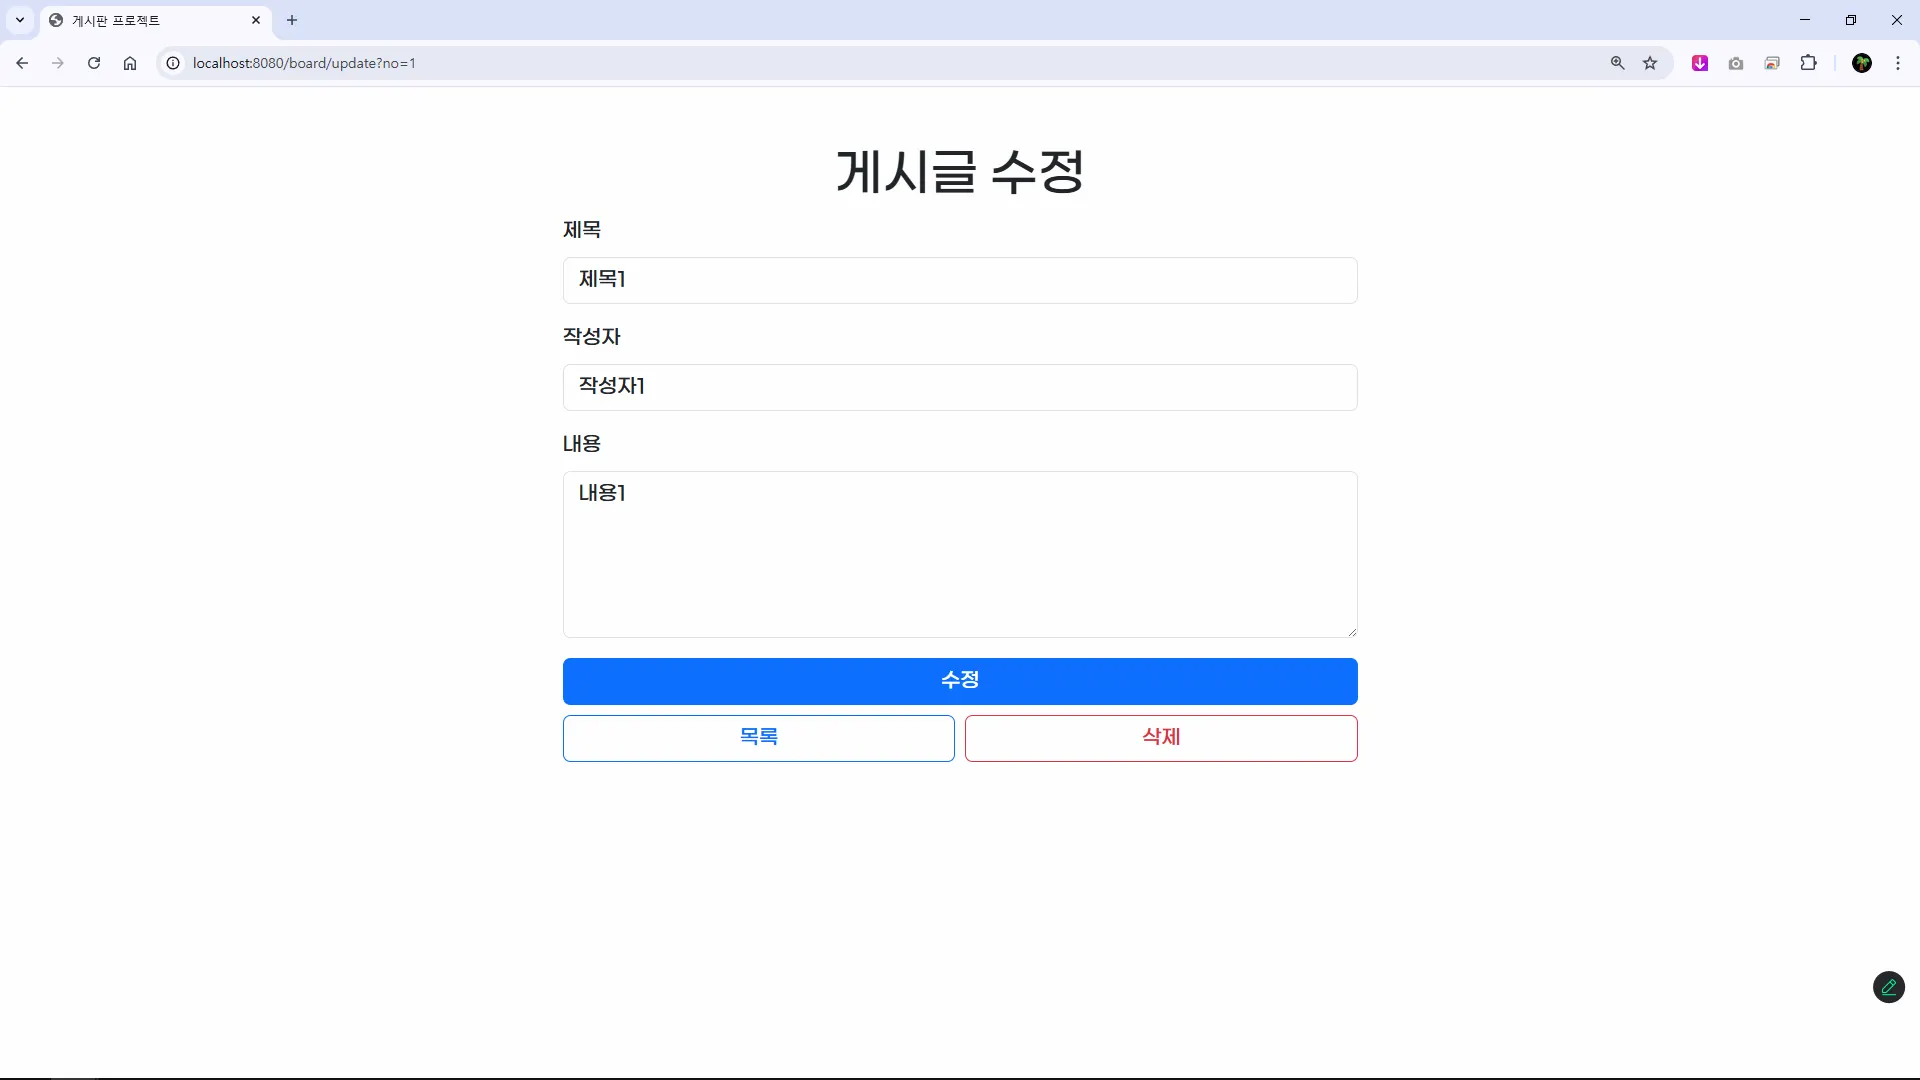Screen dimensions: 1920x1080
Task: Click the zoom magnifier icon
Action: tap(1617, 63)
